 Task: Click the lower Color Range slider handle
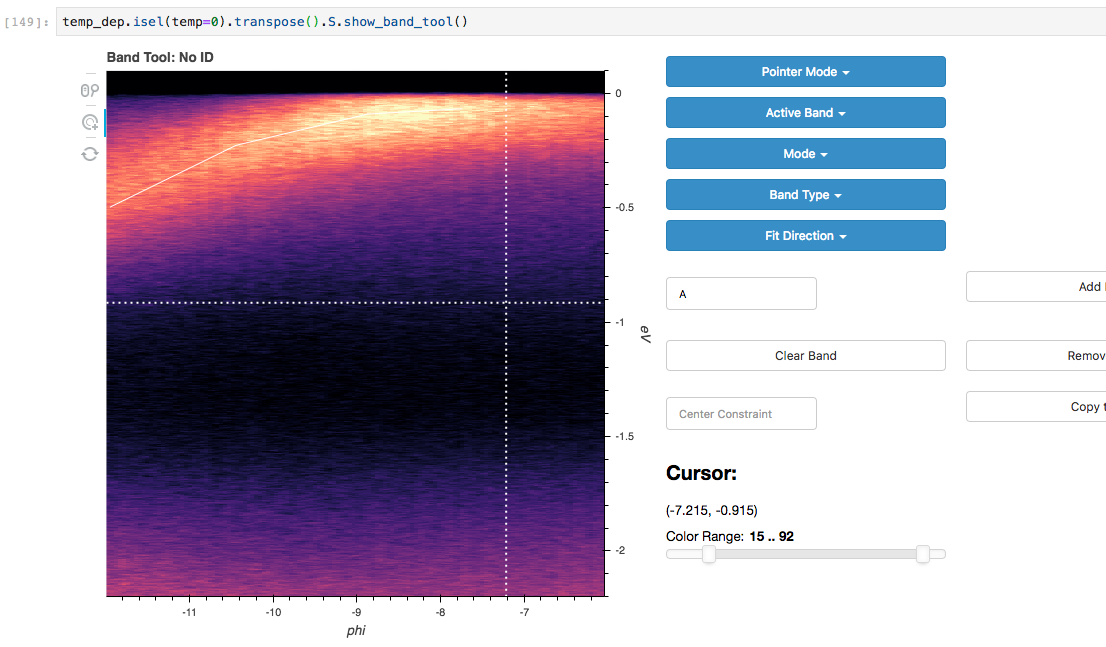tap(709, 555)
